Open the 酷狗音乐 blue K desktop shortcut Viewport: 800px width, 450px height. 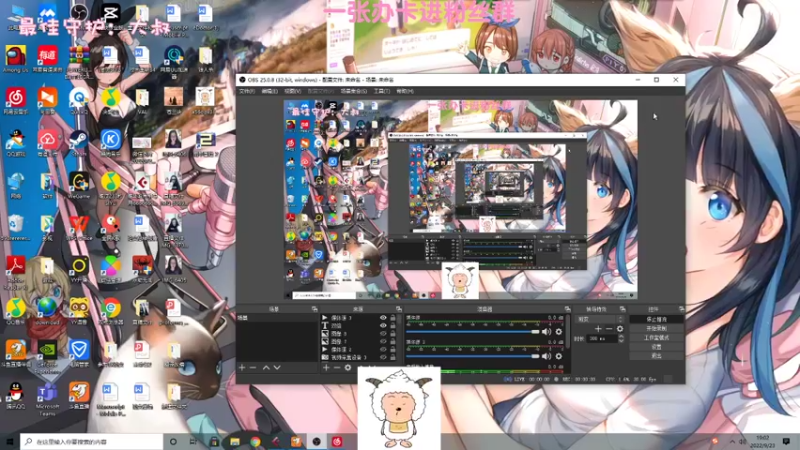(x=110, y=143)
